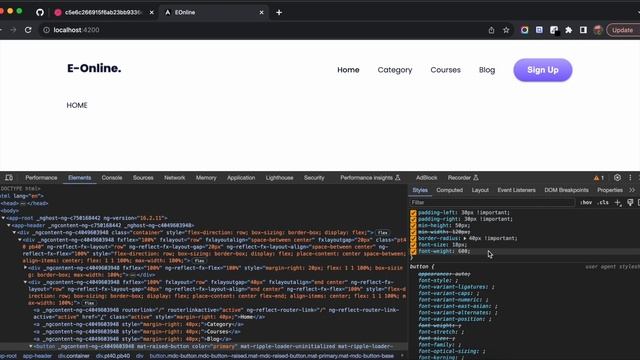Switch to the Console panel tab
This screenshot has height=360, width=640.
[x=112, y=178]
